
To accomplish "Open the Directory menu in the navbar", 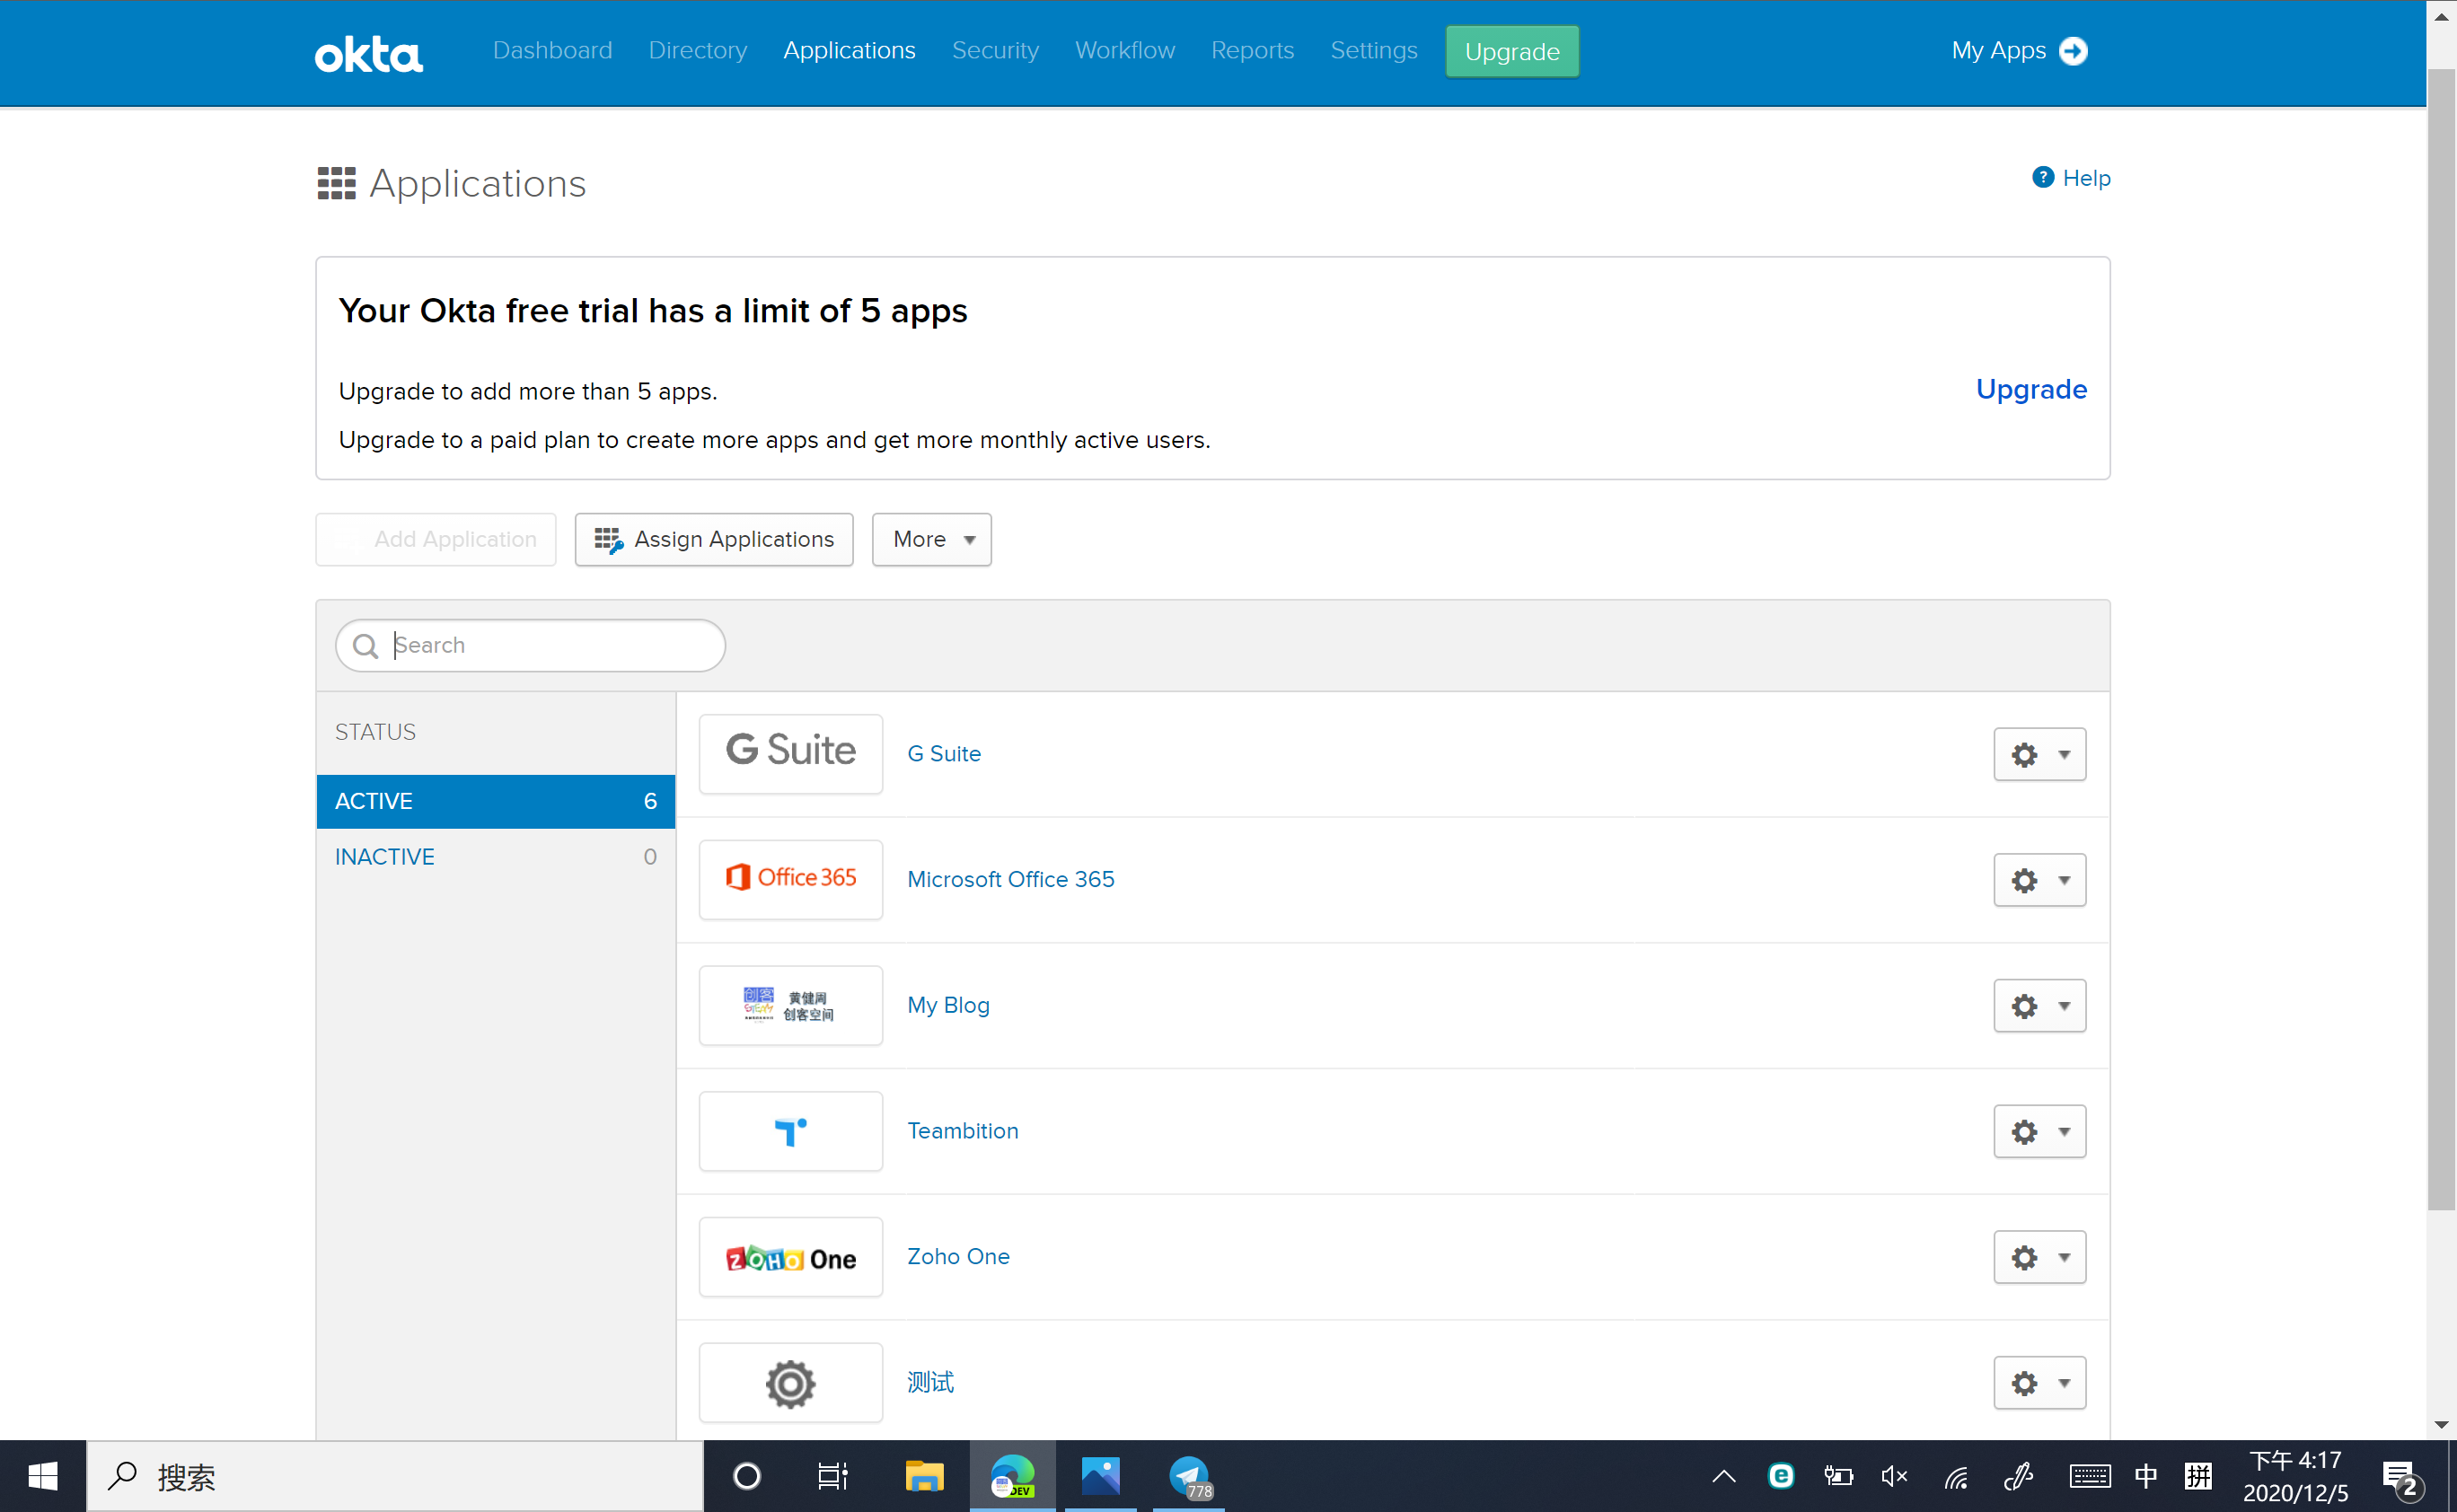I will point(697,51).
